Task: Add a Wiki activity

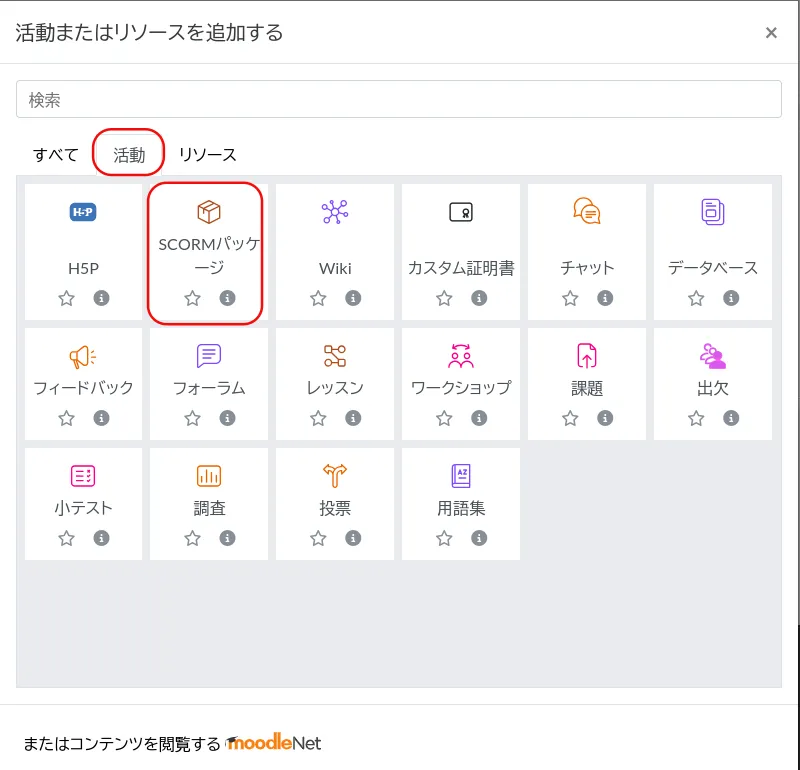Action: click(335, 212)
